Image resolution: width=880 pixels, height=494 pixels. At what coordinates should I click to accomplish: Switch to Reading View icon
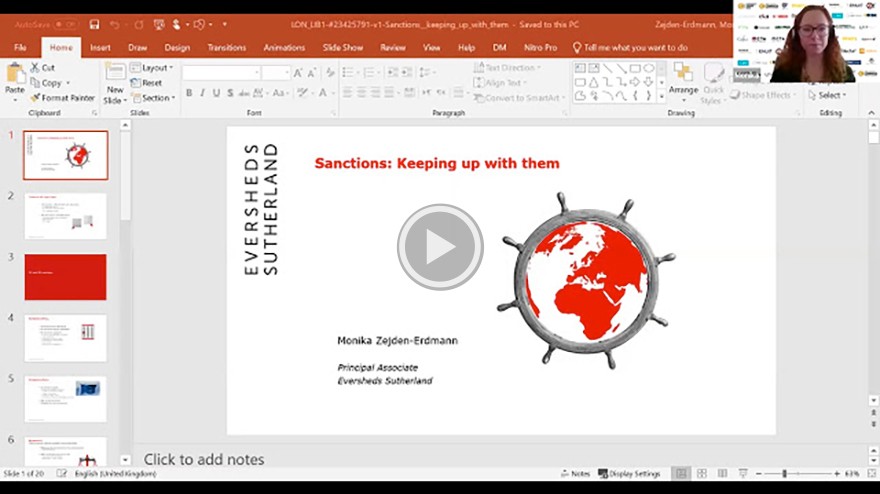(x=722, y=474)
